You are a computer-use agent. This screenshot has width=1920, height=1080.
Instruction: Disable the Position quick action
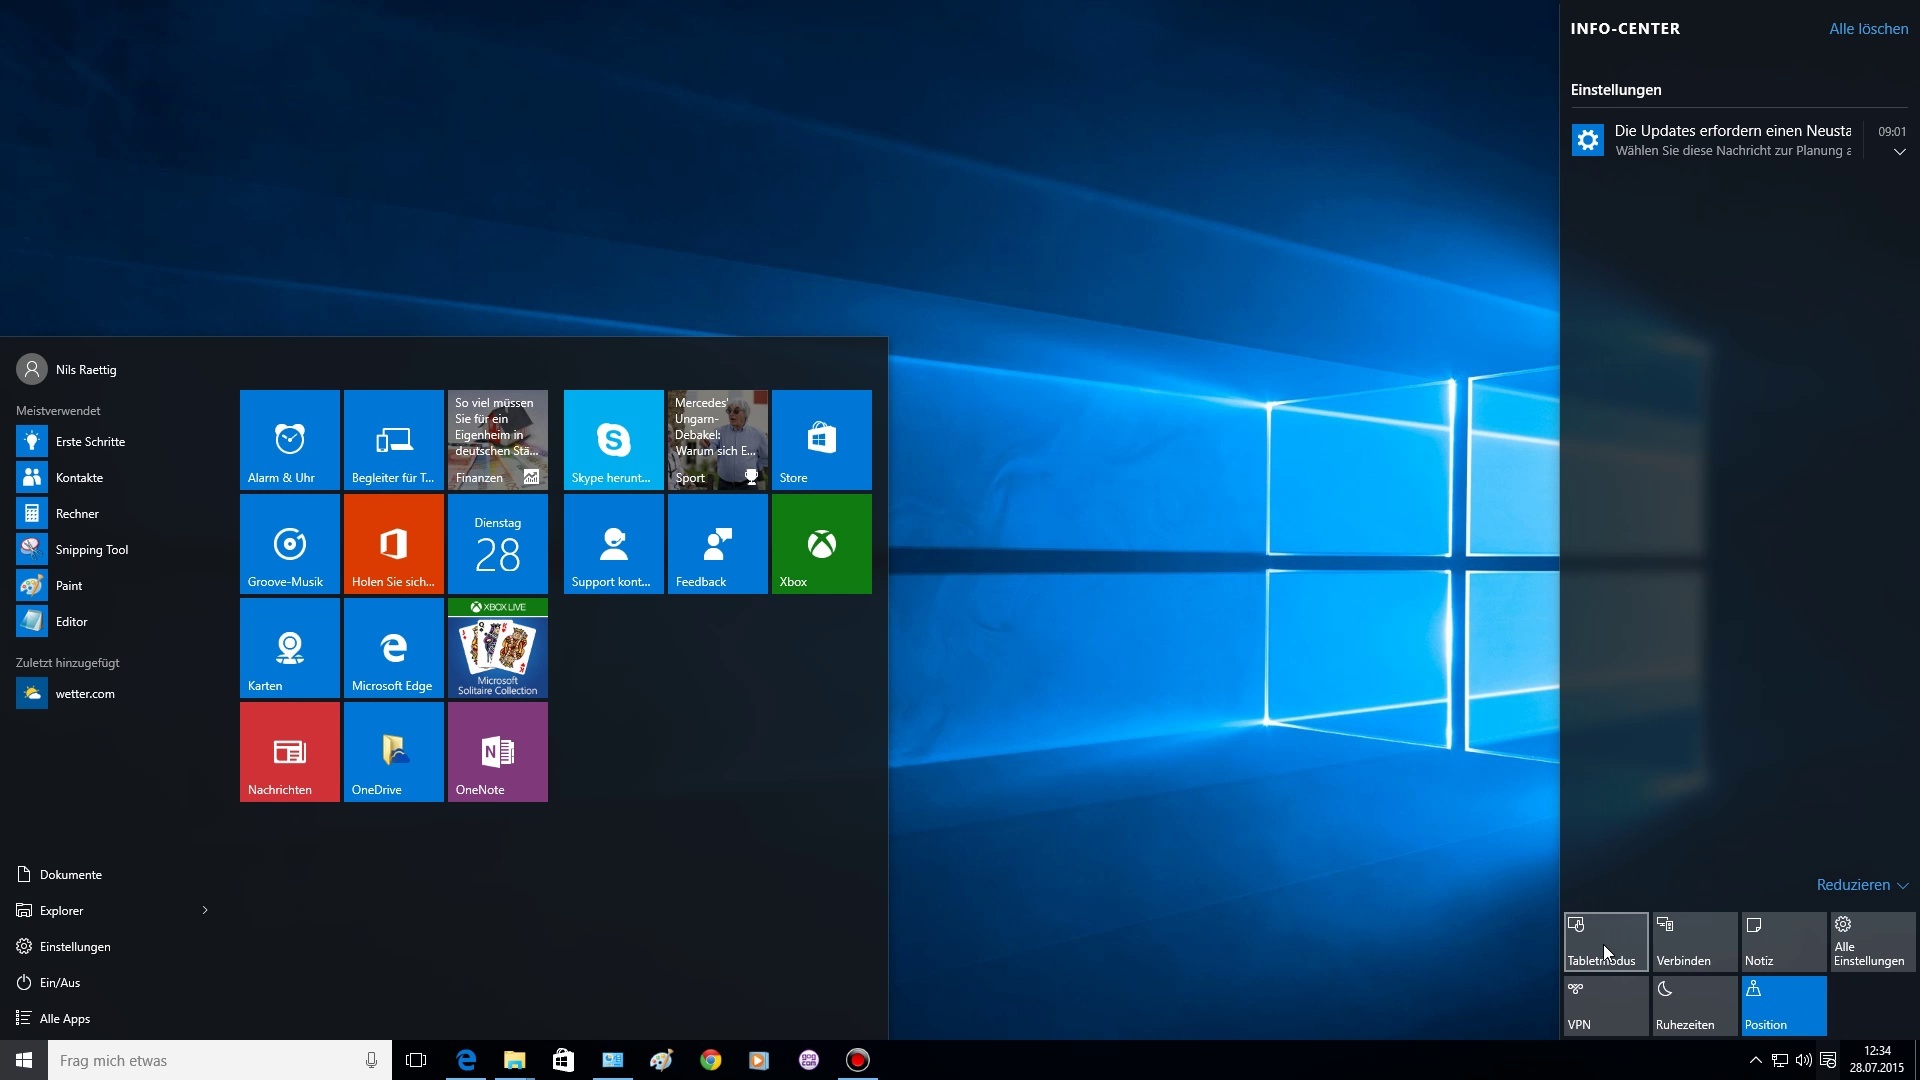1782,1005
